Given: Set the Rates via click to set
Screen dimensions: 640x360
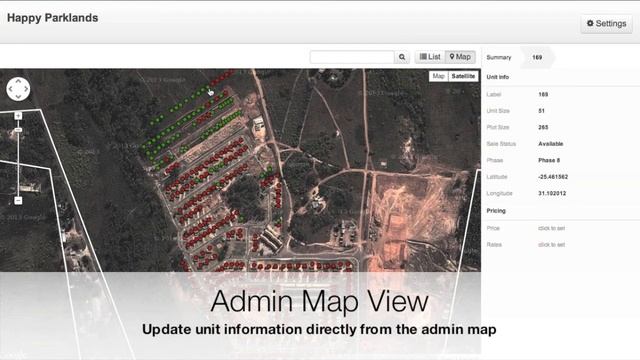Looking at the screenshot, I should [x=551, y=244].
